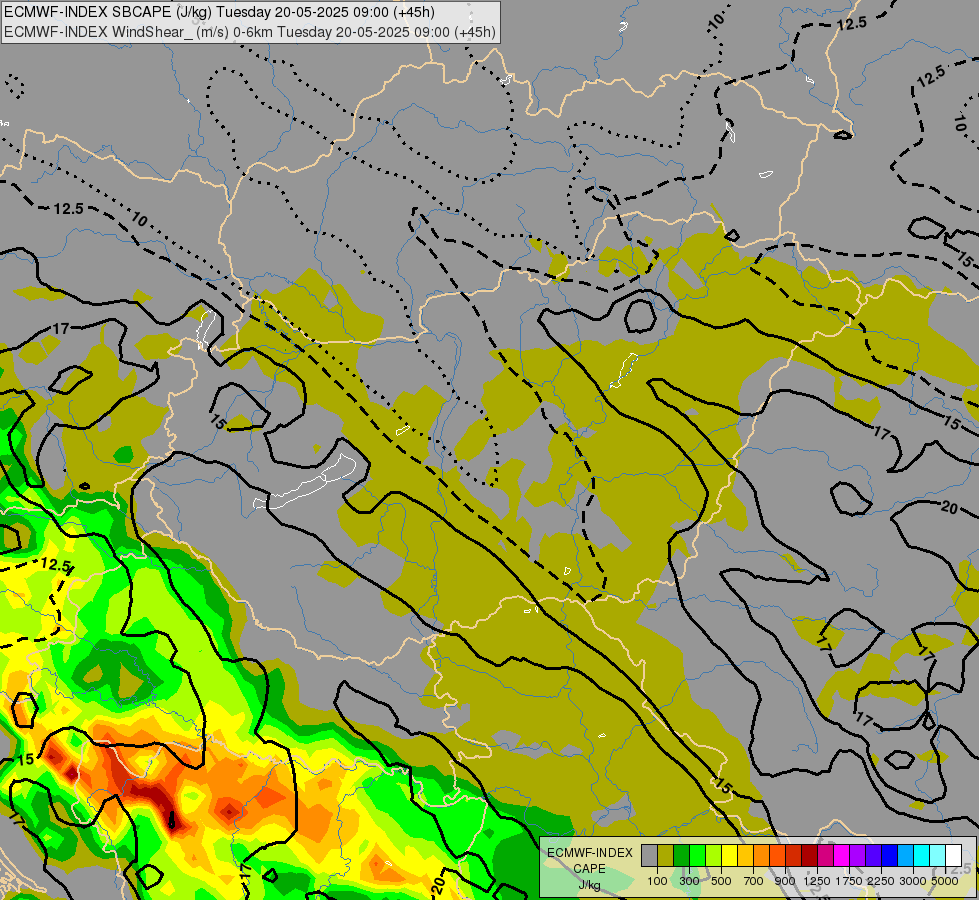Click the 700 legend tick label
Screen dimensions: 979x900
tap(754, 881)
